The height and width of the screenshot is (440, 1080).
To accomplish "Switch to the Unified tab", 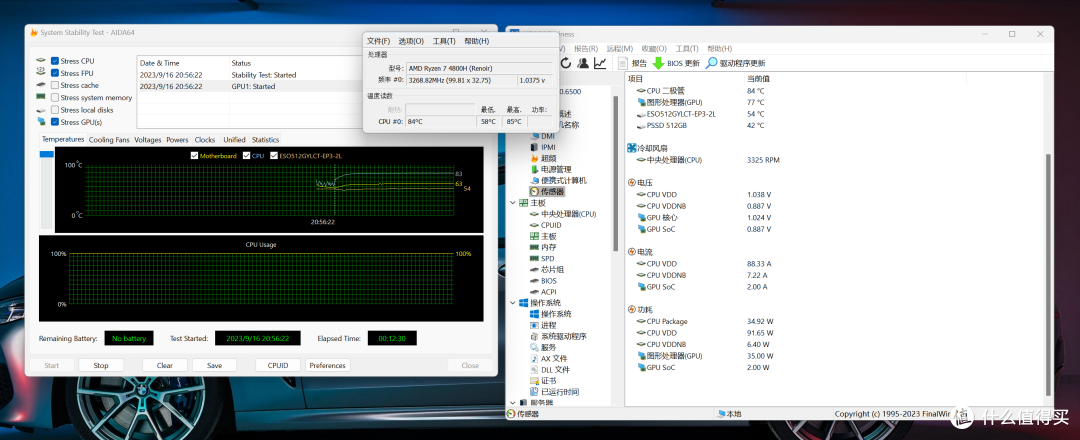I will pyautogui.click(x=234, y=140).
